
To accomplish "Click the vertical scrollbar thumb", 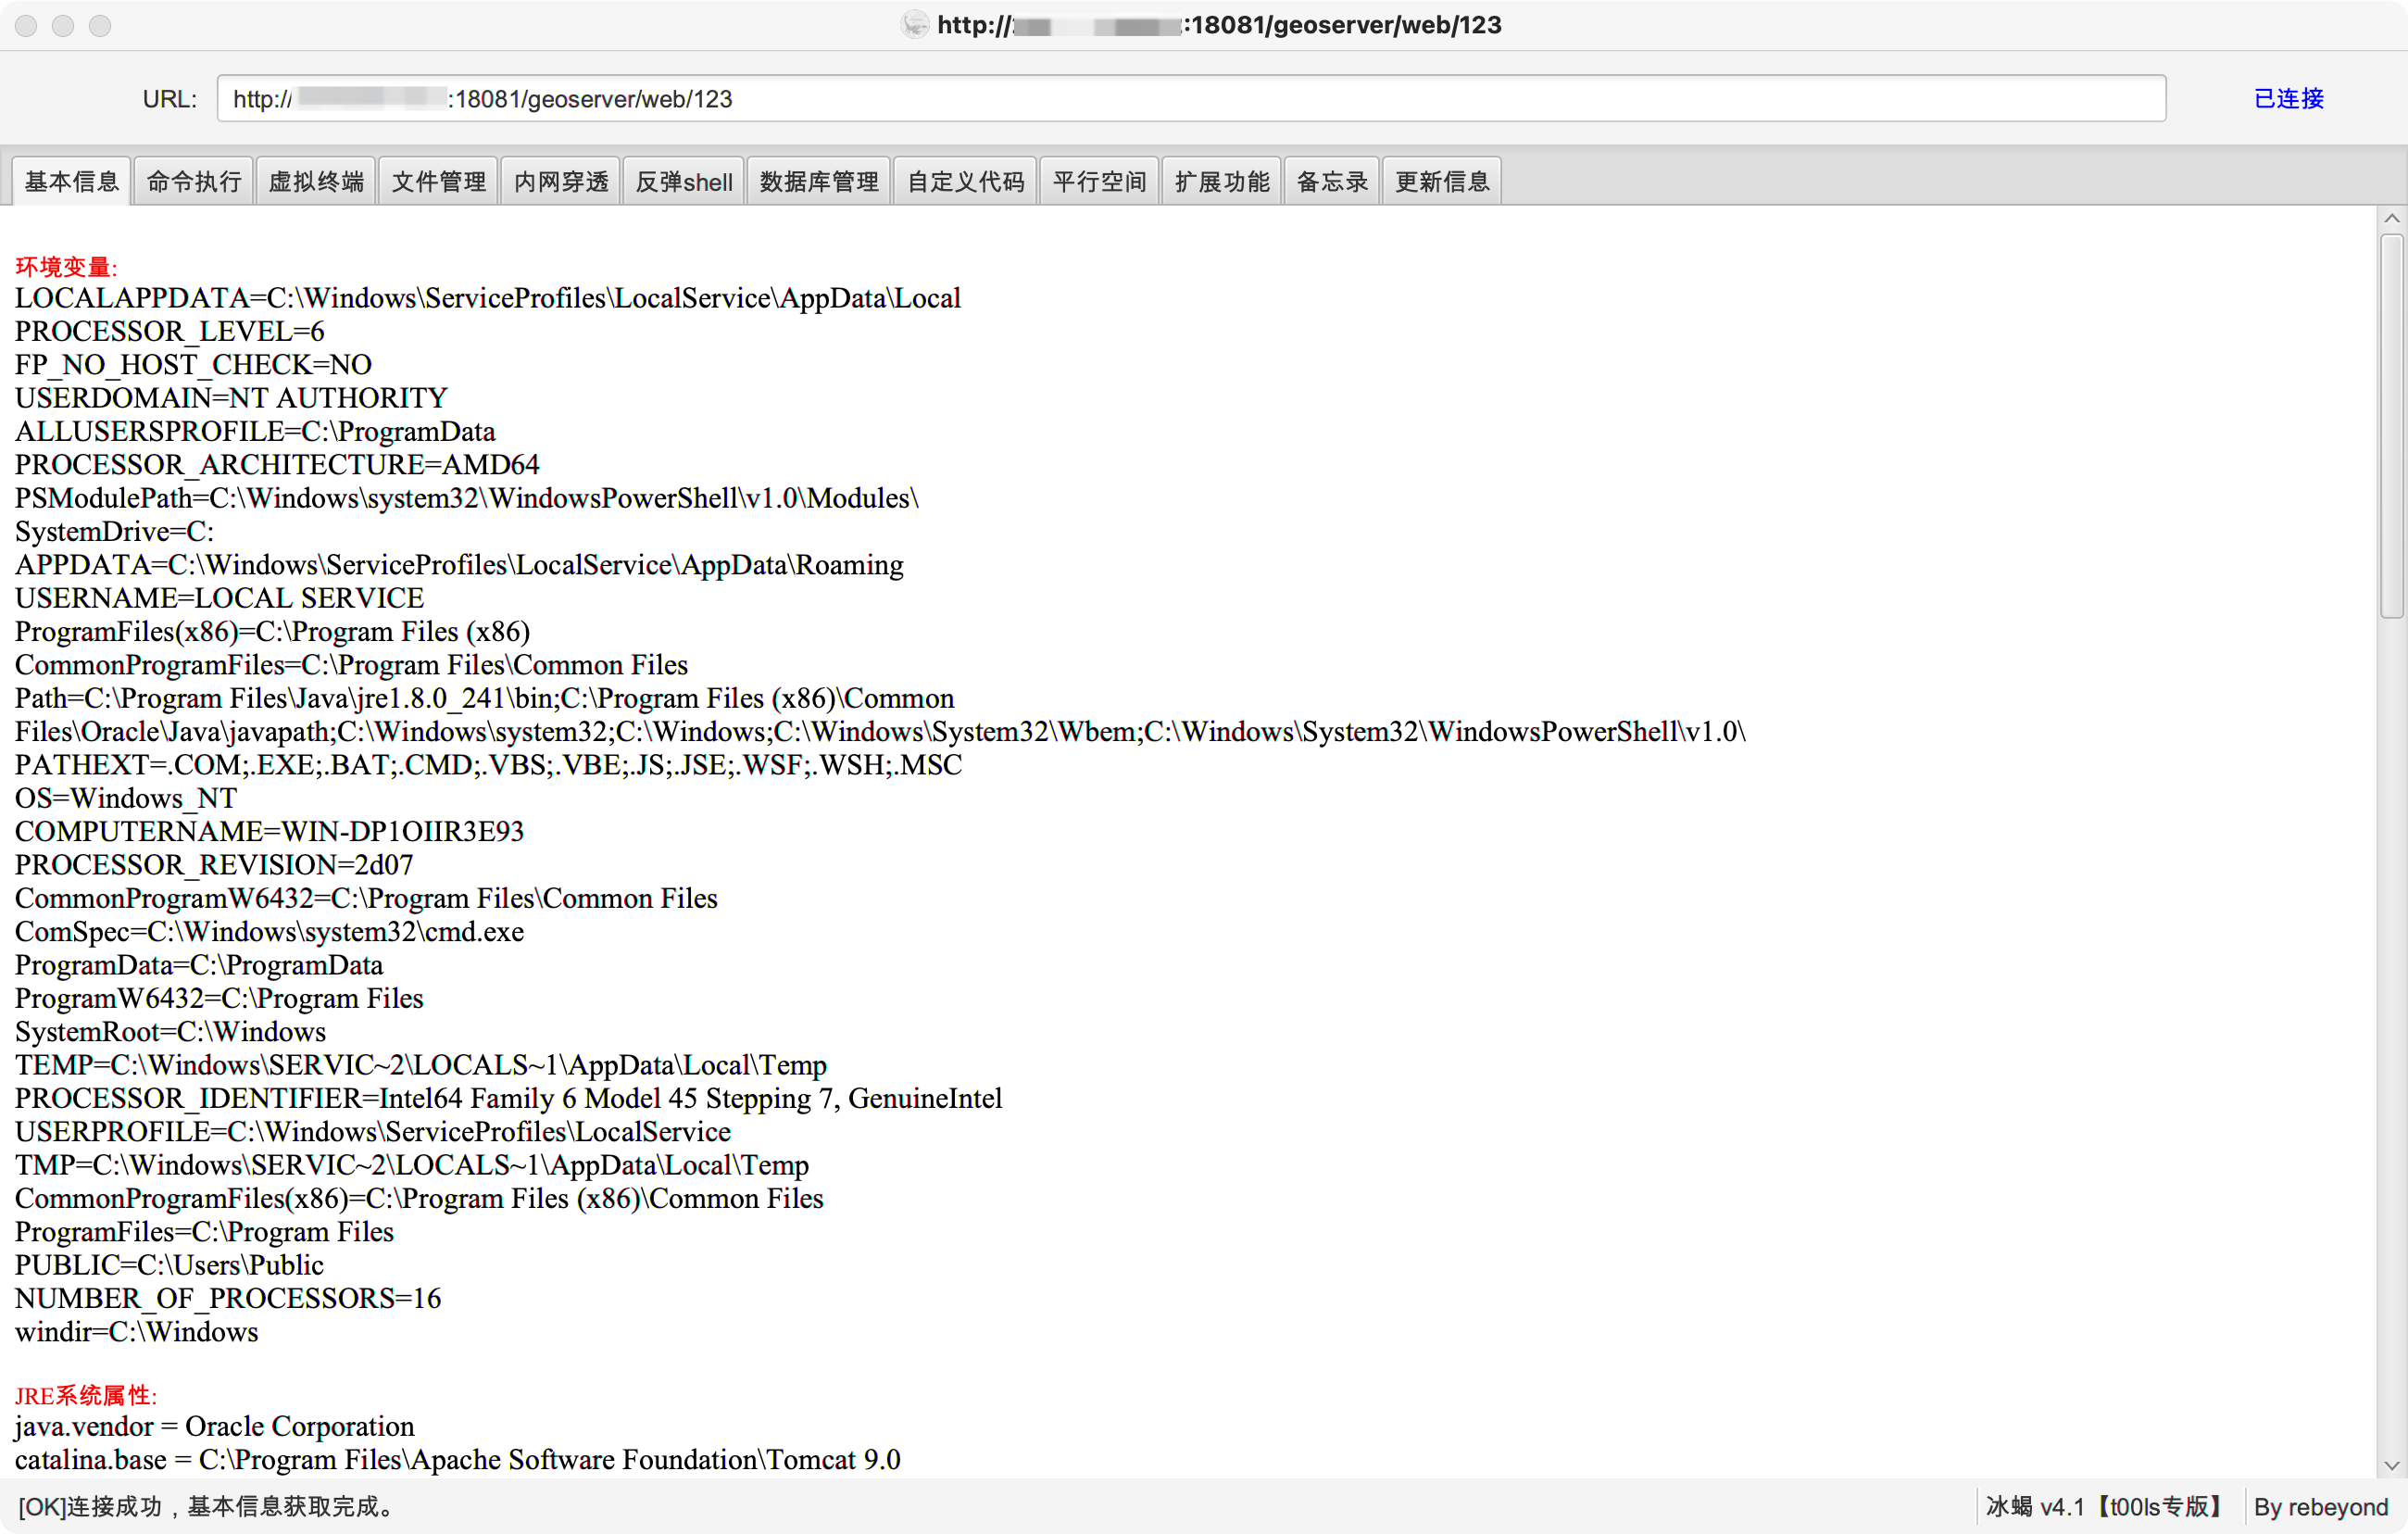I will click(x=2391, y=425).
